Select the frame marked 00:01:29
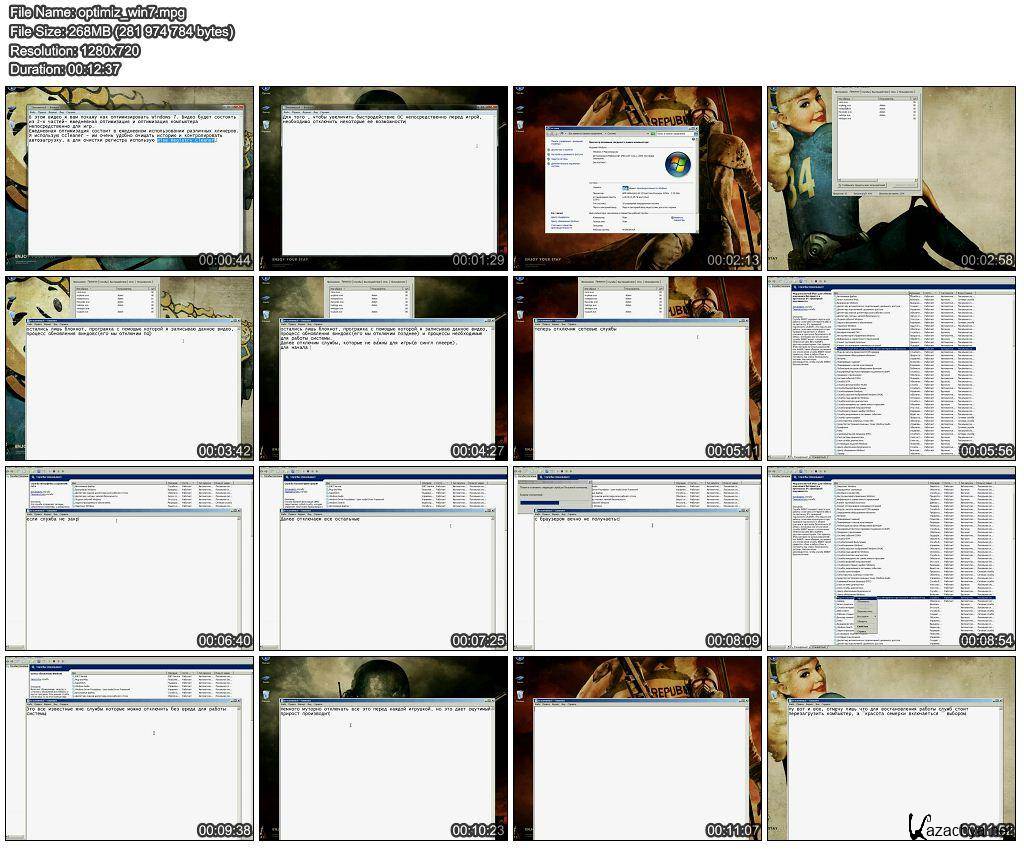This screenshot has height=849, width=1024. [x=383, y=178]
